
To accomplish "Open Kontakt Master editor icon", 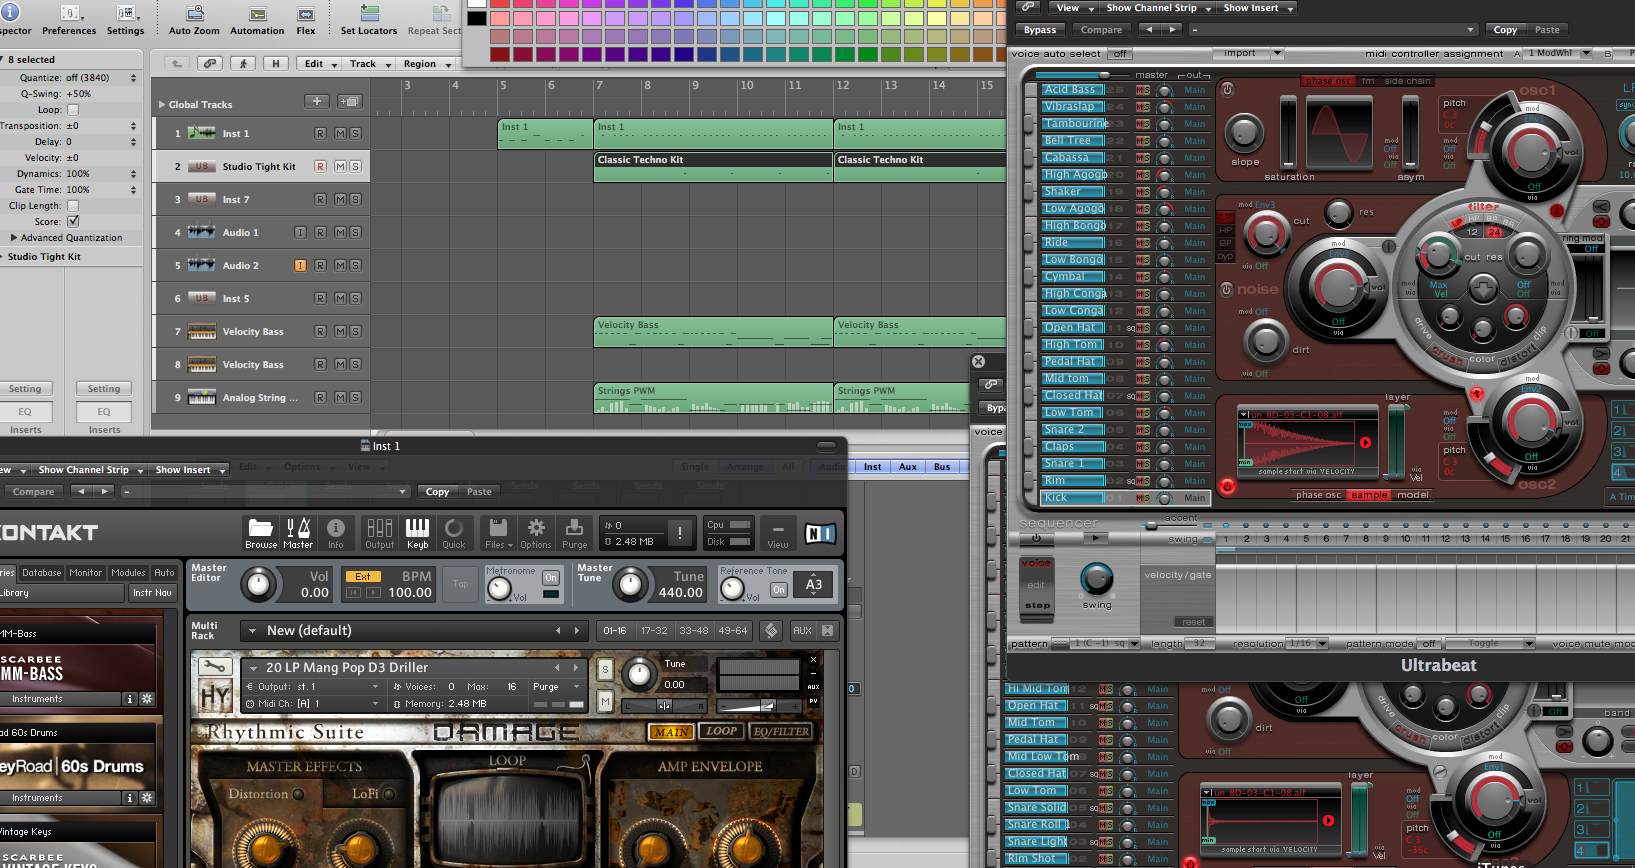I will pos(298,533).
